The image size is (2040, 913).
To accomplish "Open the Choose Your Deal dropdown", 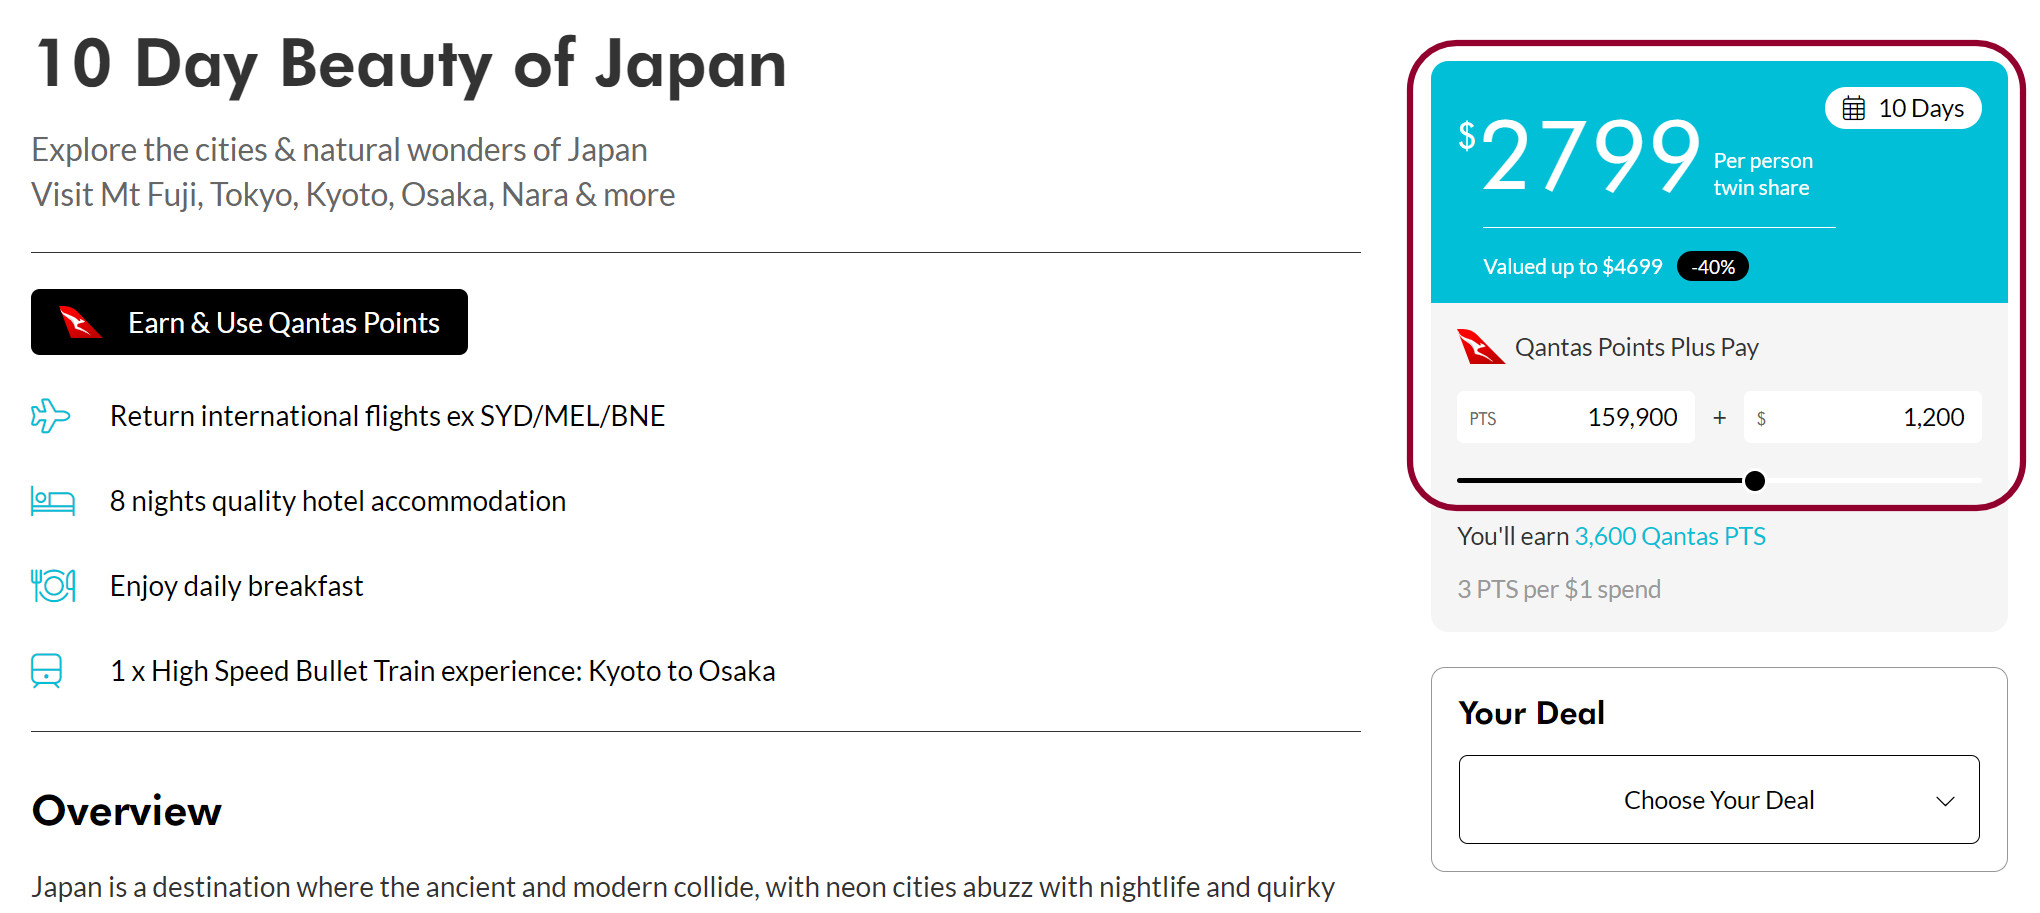I will [1719, 800].
